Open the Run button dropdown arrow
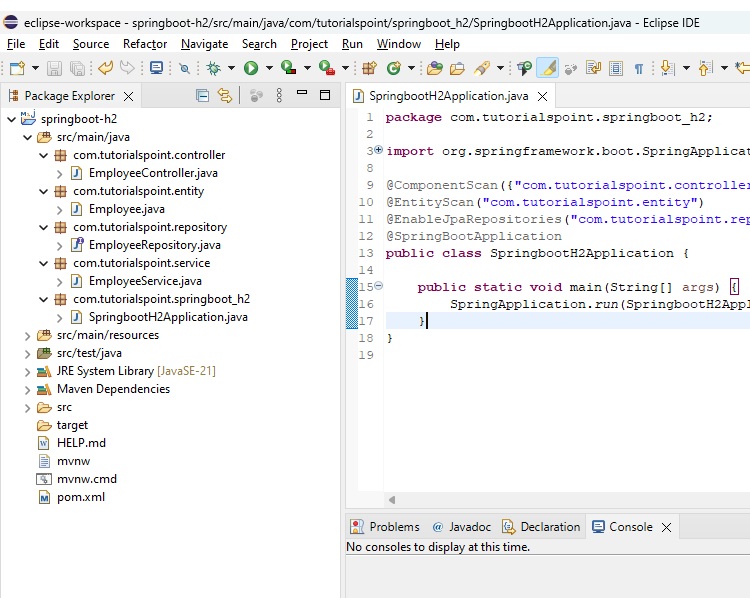Screen dimensions: 750x598 [267, 68]
